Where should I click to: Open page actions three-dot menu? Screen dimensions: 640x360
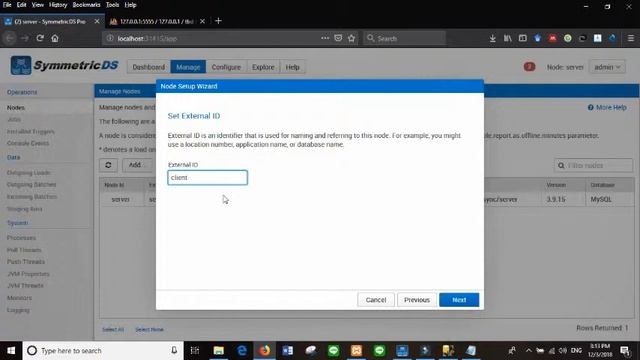[325, 38]
